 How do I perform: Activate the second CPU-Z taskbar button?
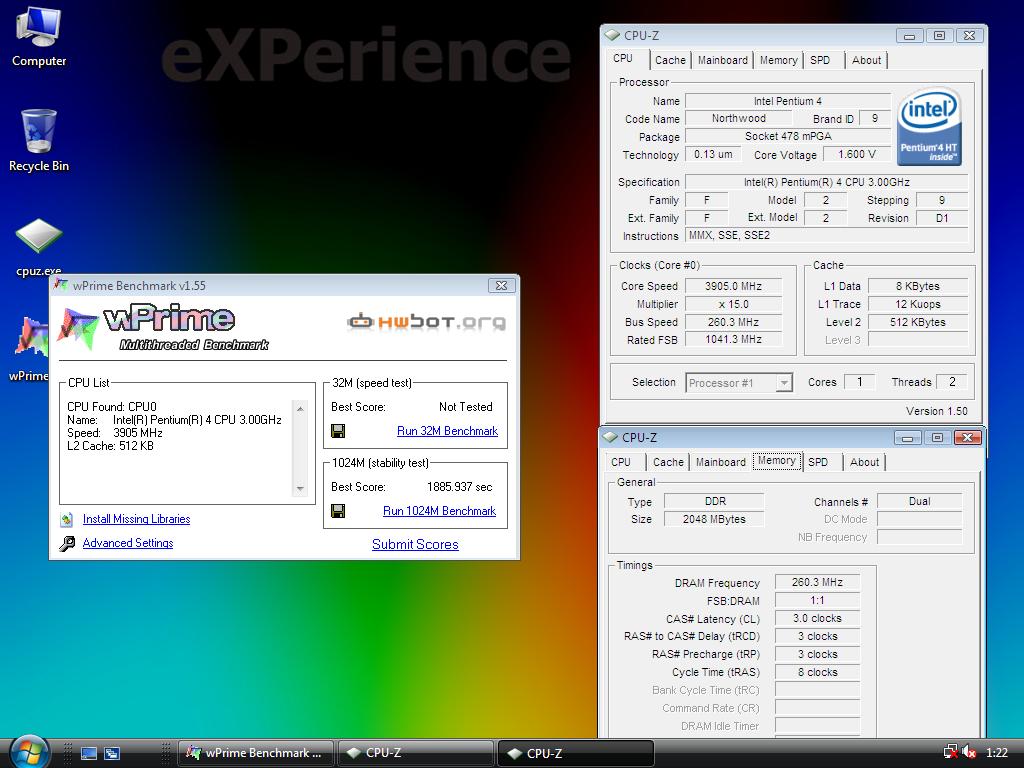click(x=576, y=752)
